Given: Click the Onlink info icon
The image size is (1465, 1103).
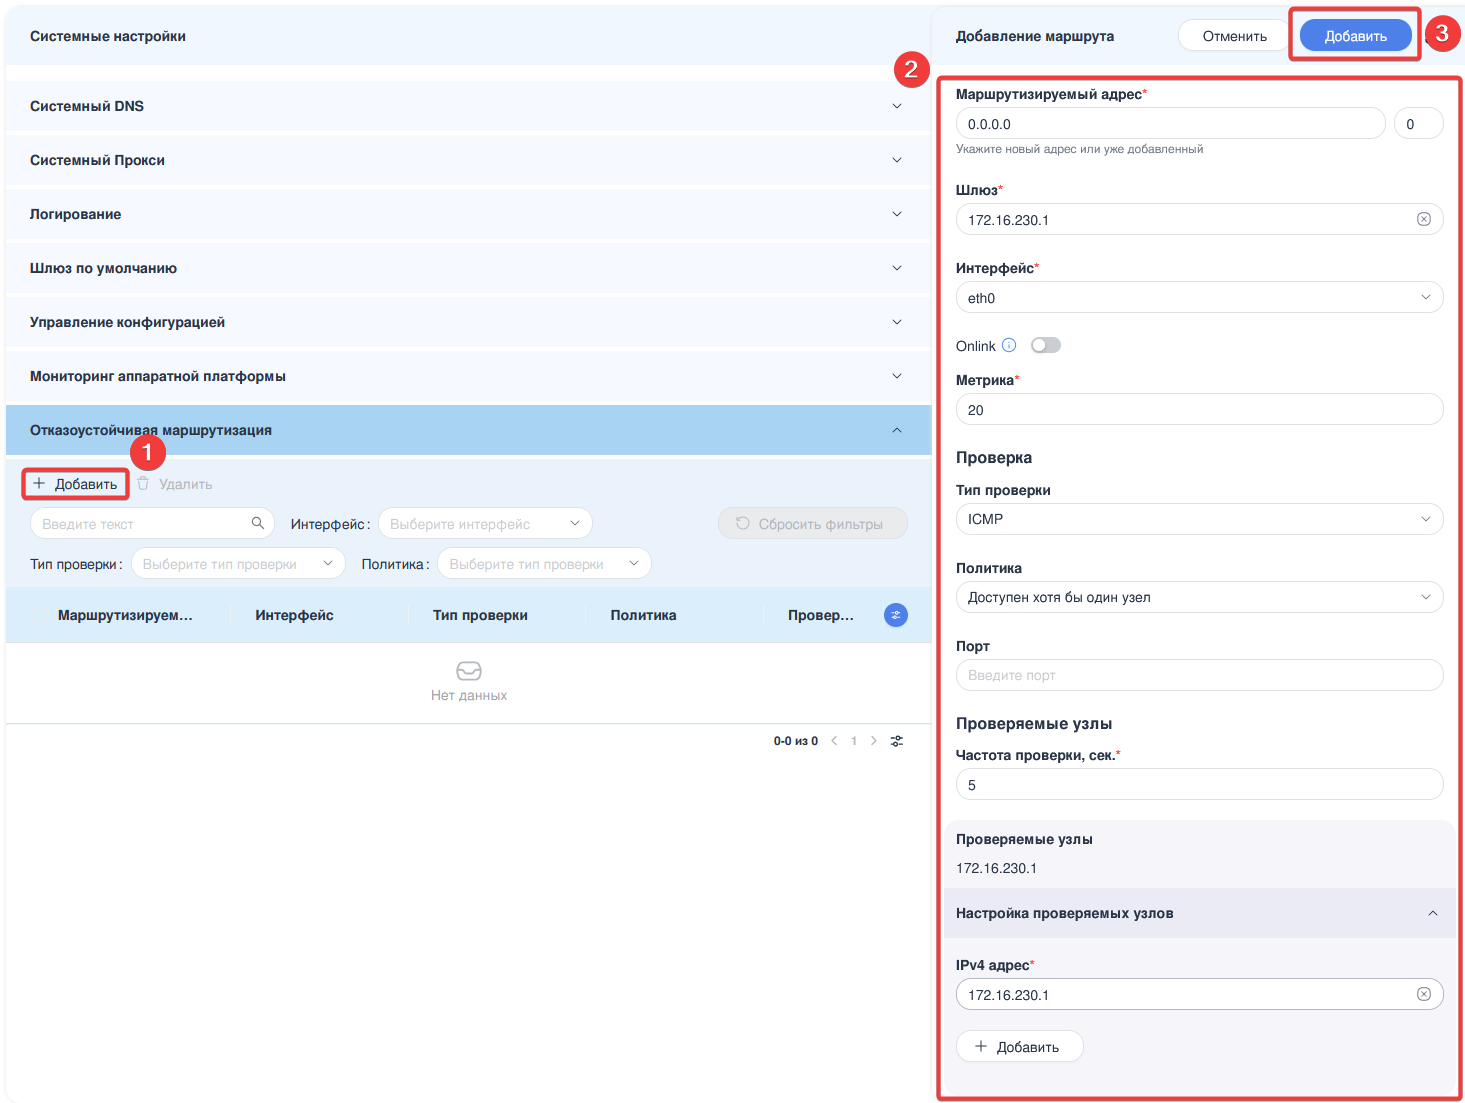Looking at the screenshot, I should [1009, 345].
